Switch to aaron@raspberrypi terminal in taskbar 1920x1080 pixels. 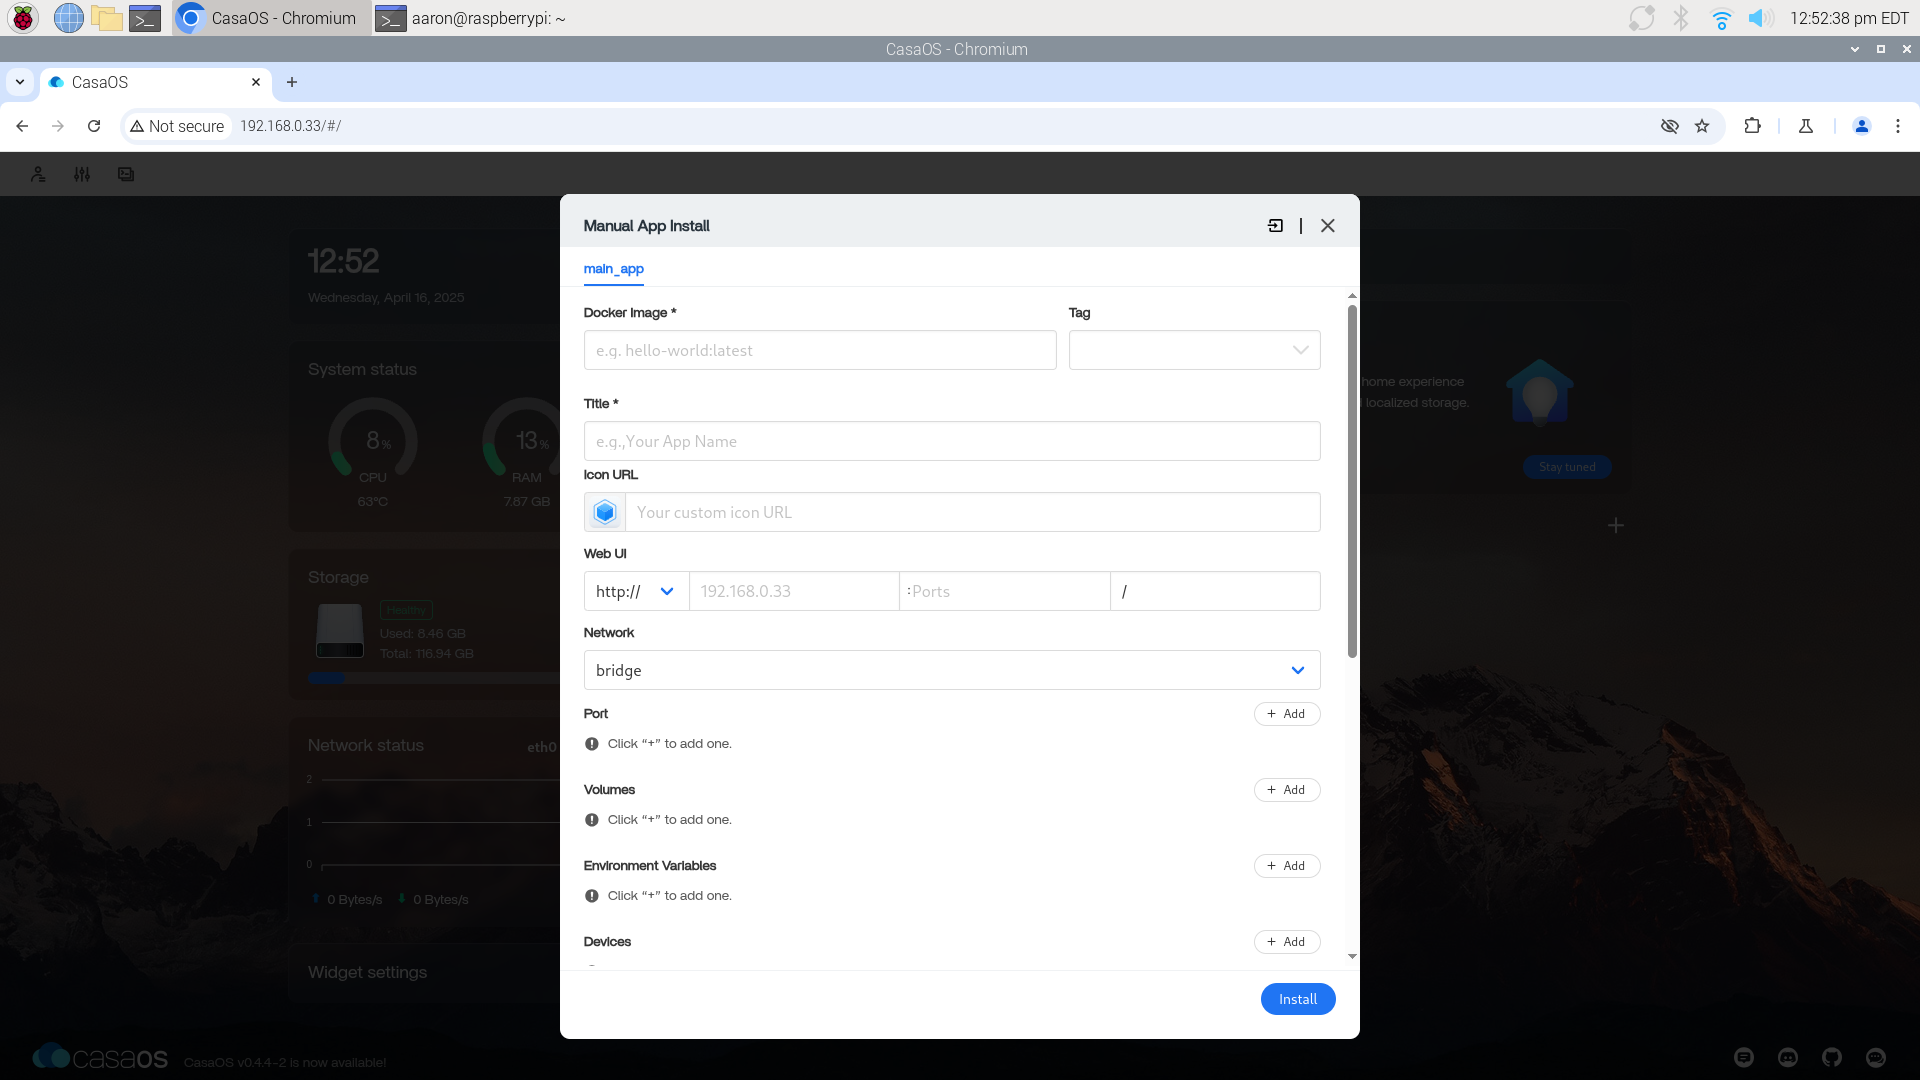[471, 18]
